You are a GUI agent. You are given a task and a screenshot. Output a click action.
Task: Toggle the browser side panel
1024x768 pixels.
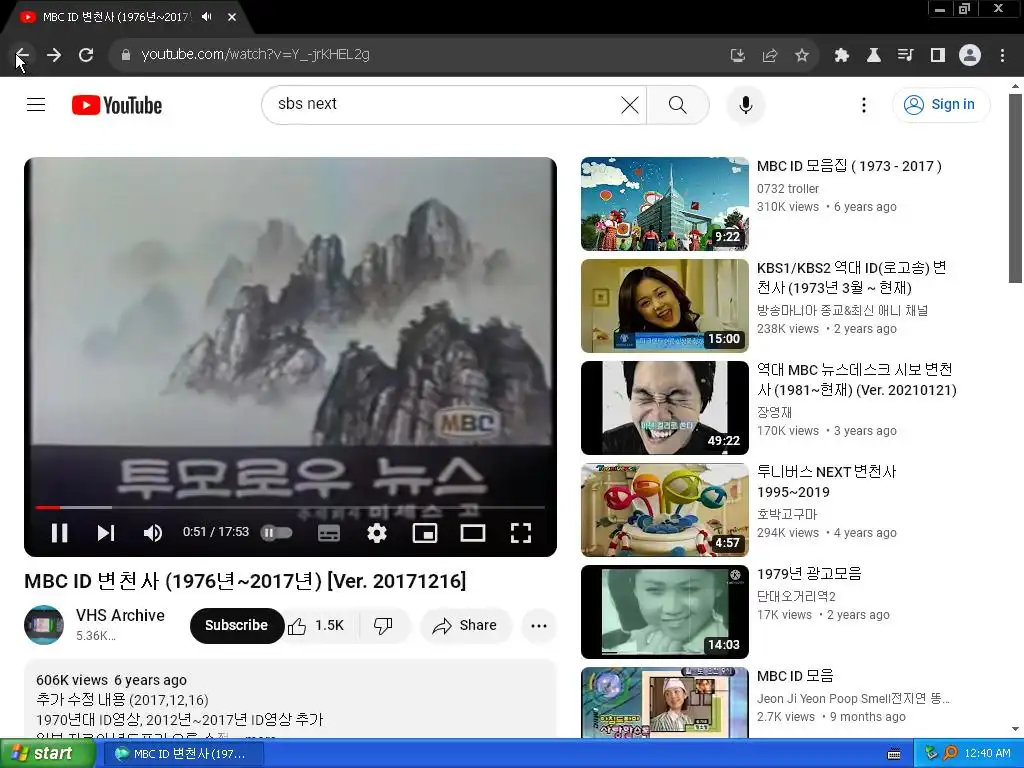point(938,56)
